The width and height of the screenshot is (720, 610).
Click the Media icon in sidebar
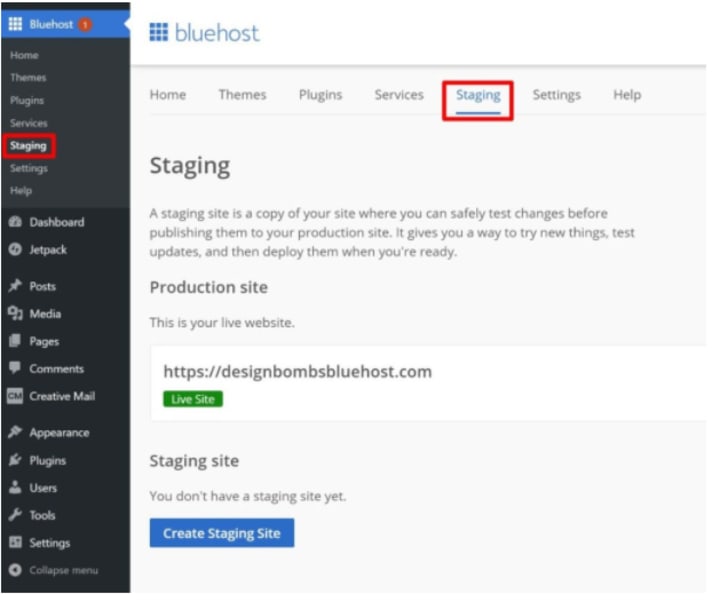click(15, 313)
